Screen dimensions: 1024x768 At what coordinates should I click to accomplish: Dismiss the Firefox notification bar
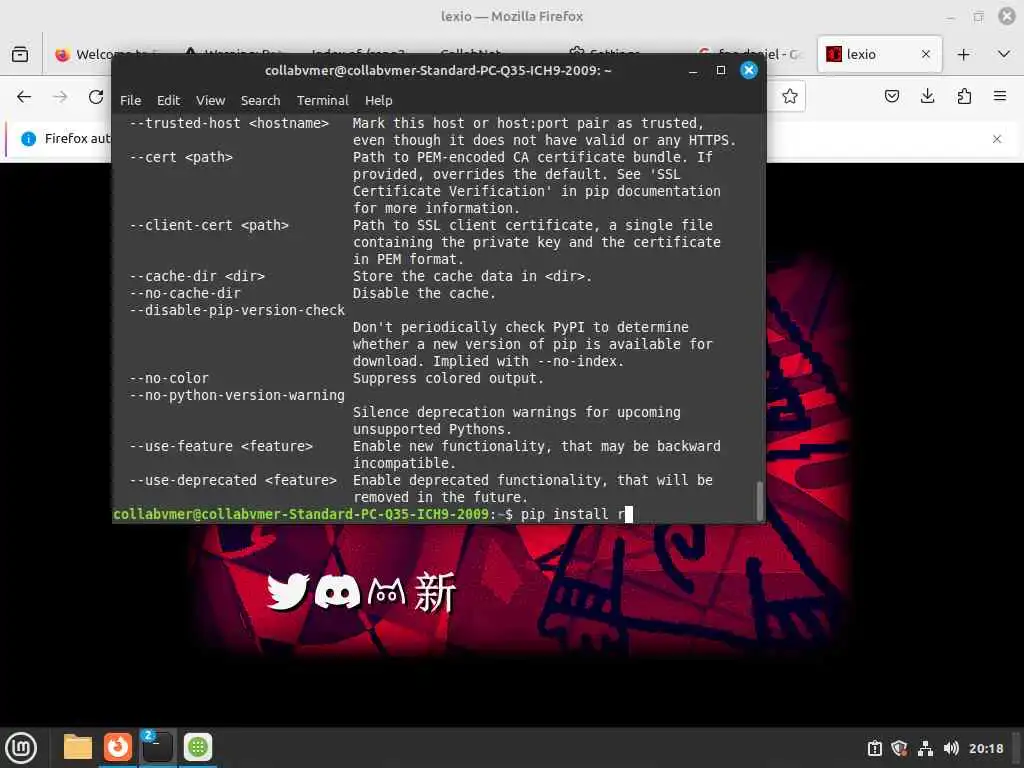point(997,139)
